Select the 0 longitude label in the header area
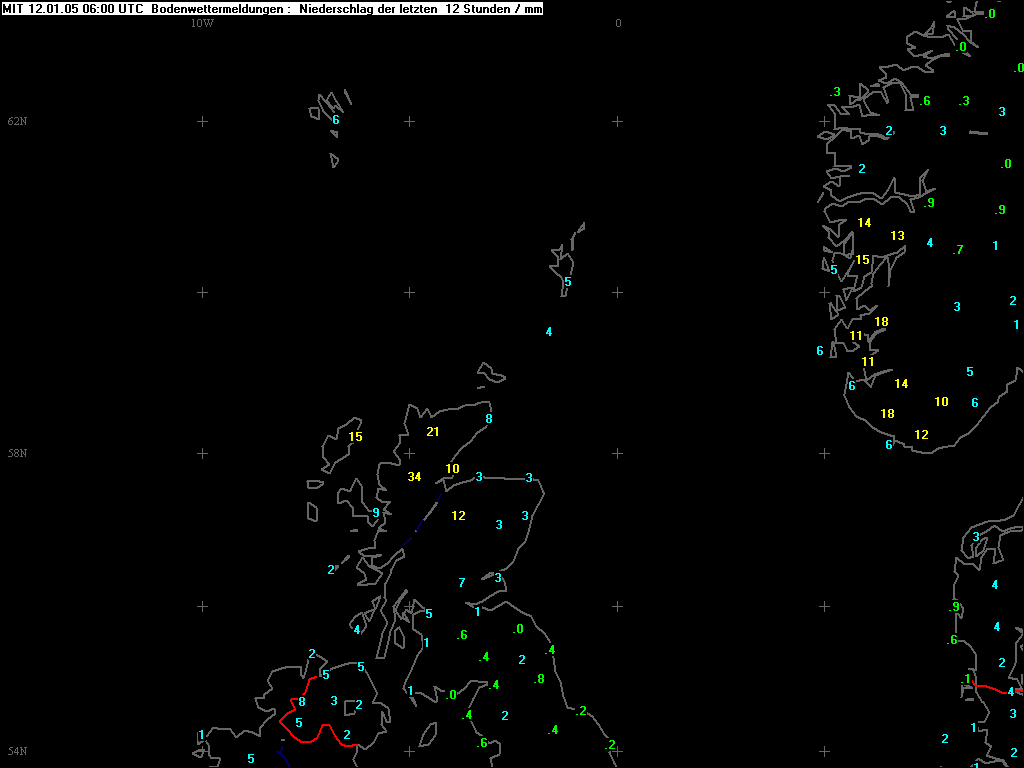Screen dimensions: 1024x768 [x=618, y=23]
